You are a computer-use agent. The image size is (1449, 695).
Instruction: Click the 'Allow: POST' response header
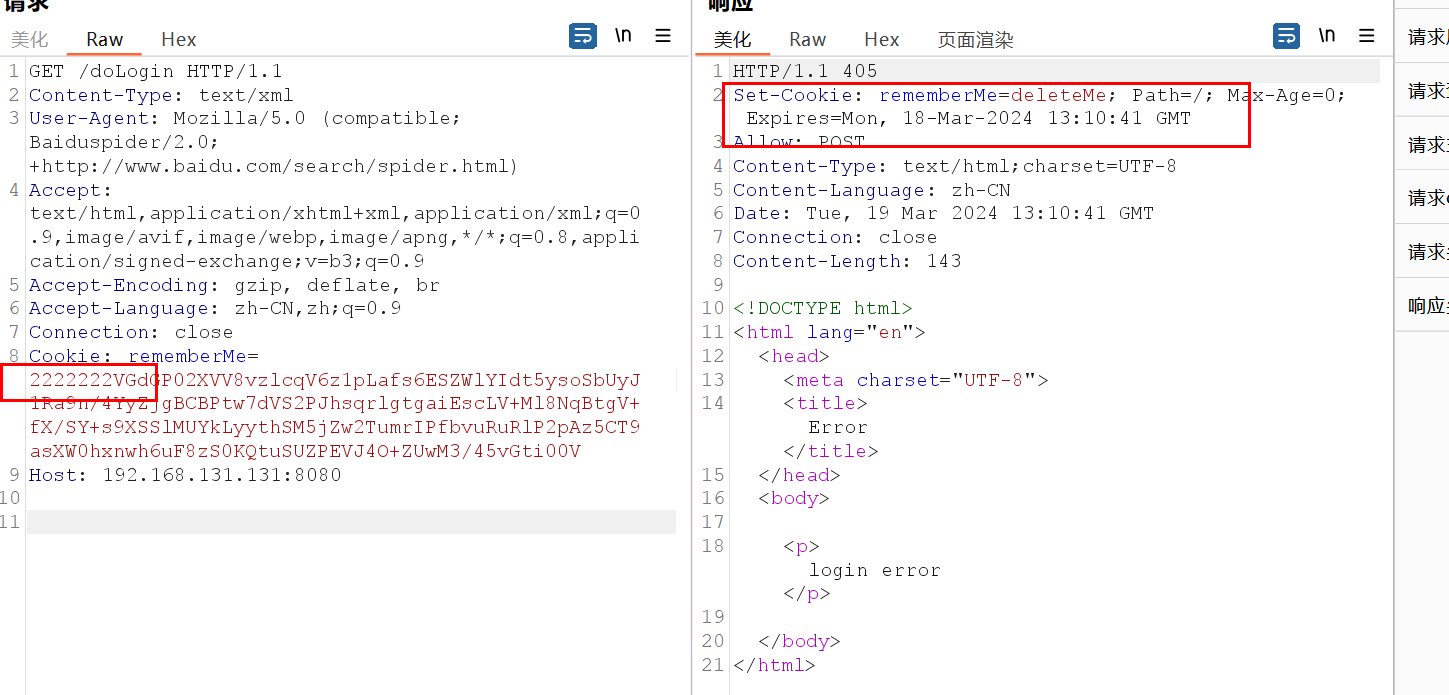click(799, 143)
